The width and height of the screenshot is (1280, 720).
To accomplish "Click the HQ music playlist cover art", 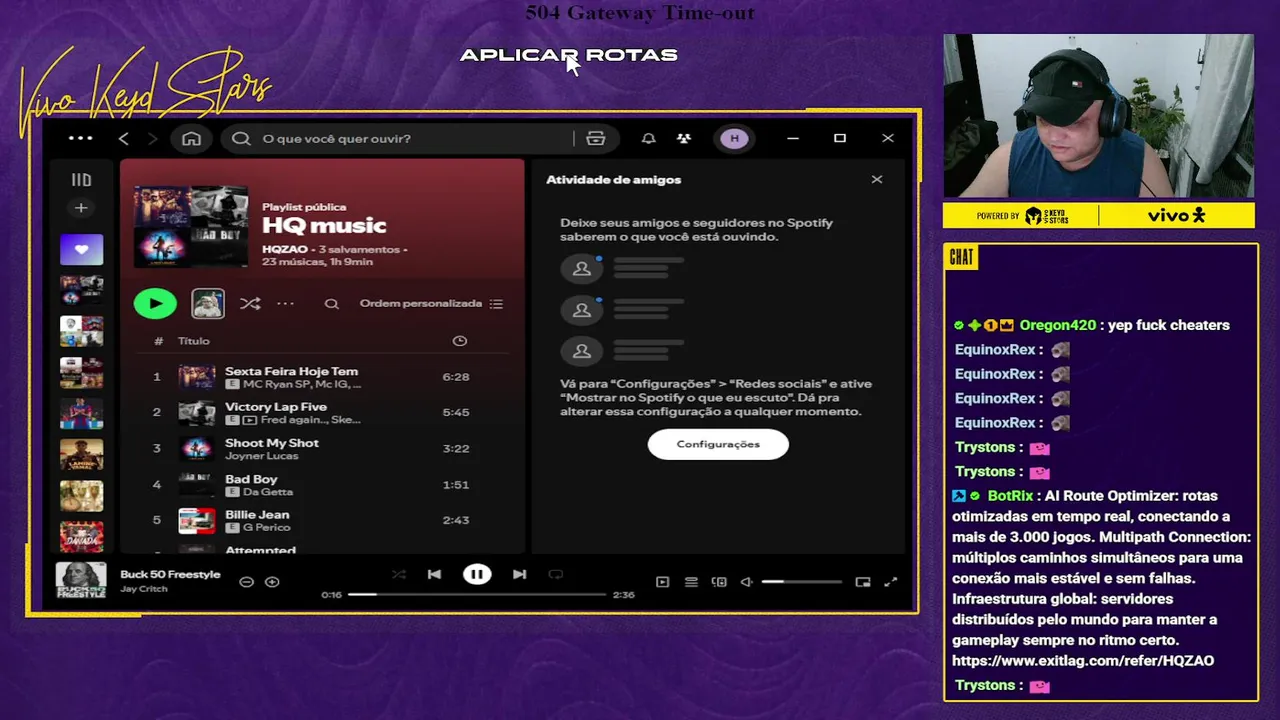I will pyautogui.click(x=191, y=226).
